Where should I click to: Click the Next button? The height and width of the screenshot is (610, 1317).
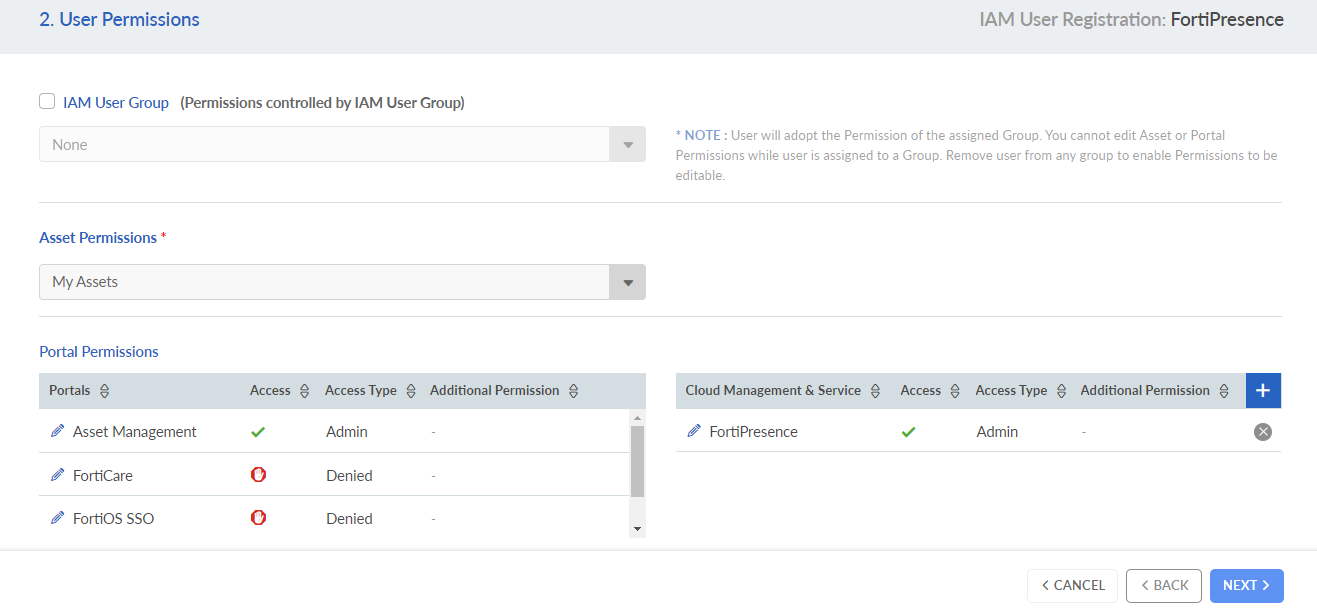pyautogui.click(x=1246, y=585)
